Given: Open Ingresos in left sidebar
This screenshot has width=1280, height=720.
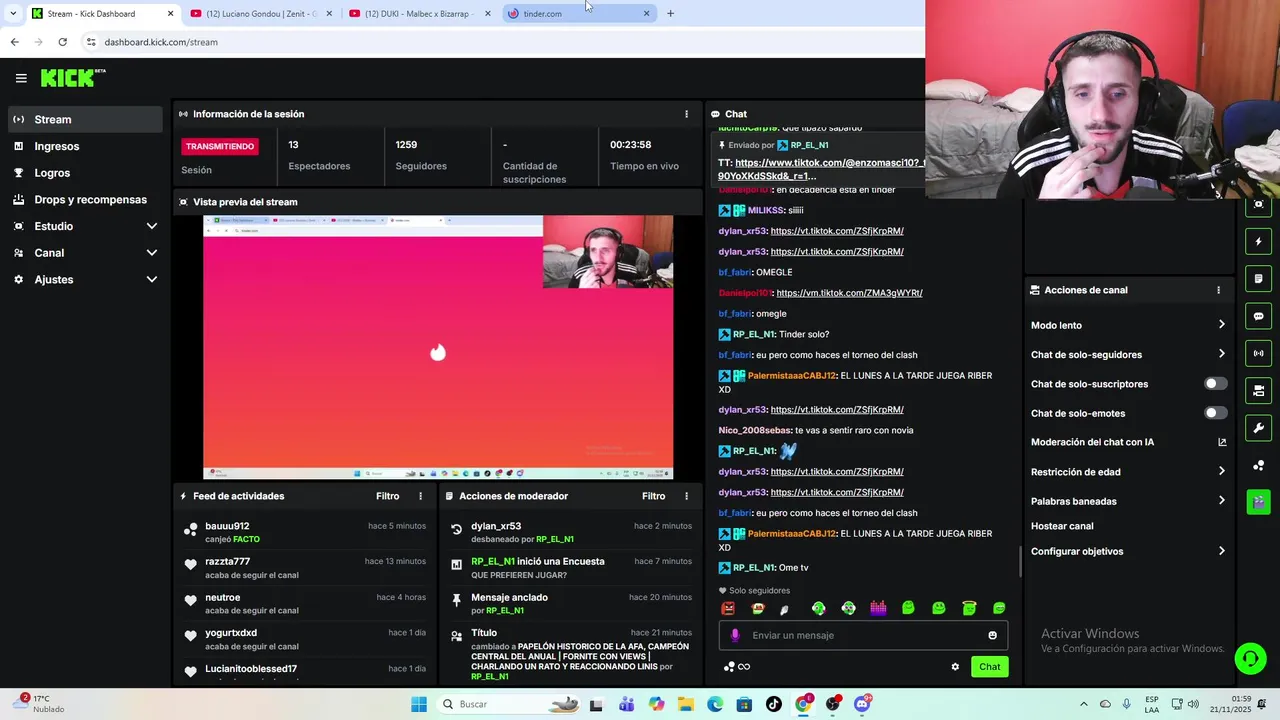Looking at the screenshot, I should click(x=85, y=146).
